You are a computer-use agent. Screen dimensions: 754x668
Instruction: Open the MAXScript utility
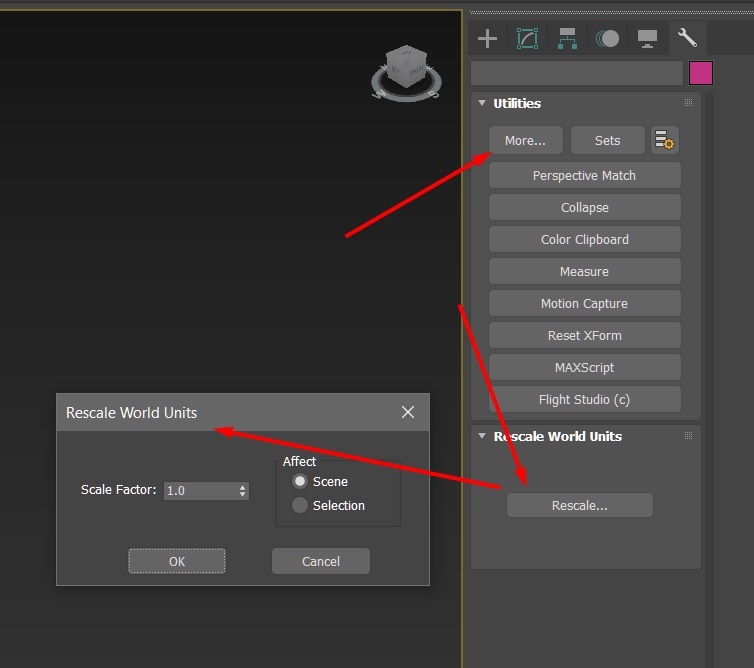click(x=585, y=367)
